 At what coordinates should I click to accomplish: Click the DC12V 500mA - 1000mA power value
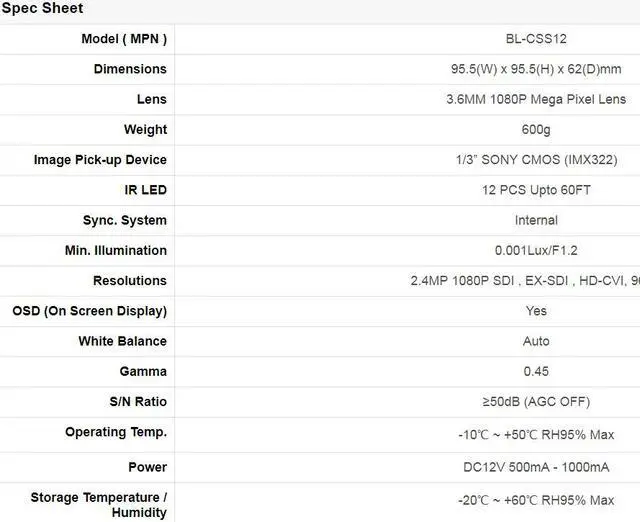click(x=536, y=467)
